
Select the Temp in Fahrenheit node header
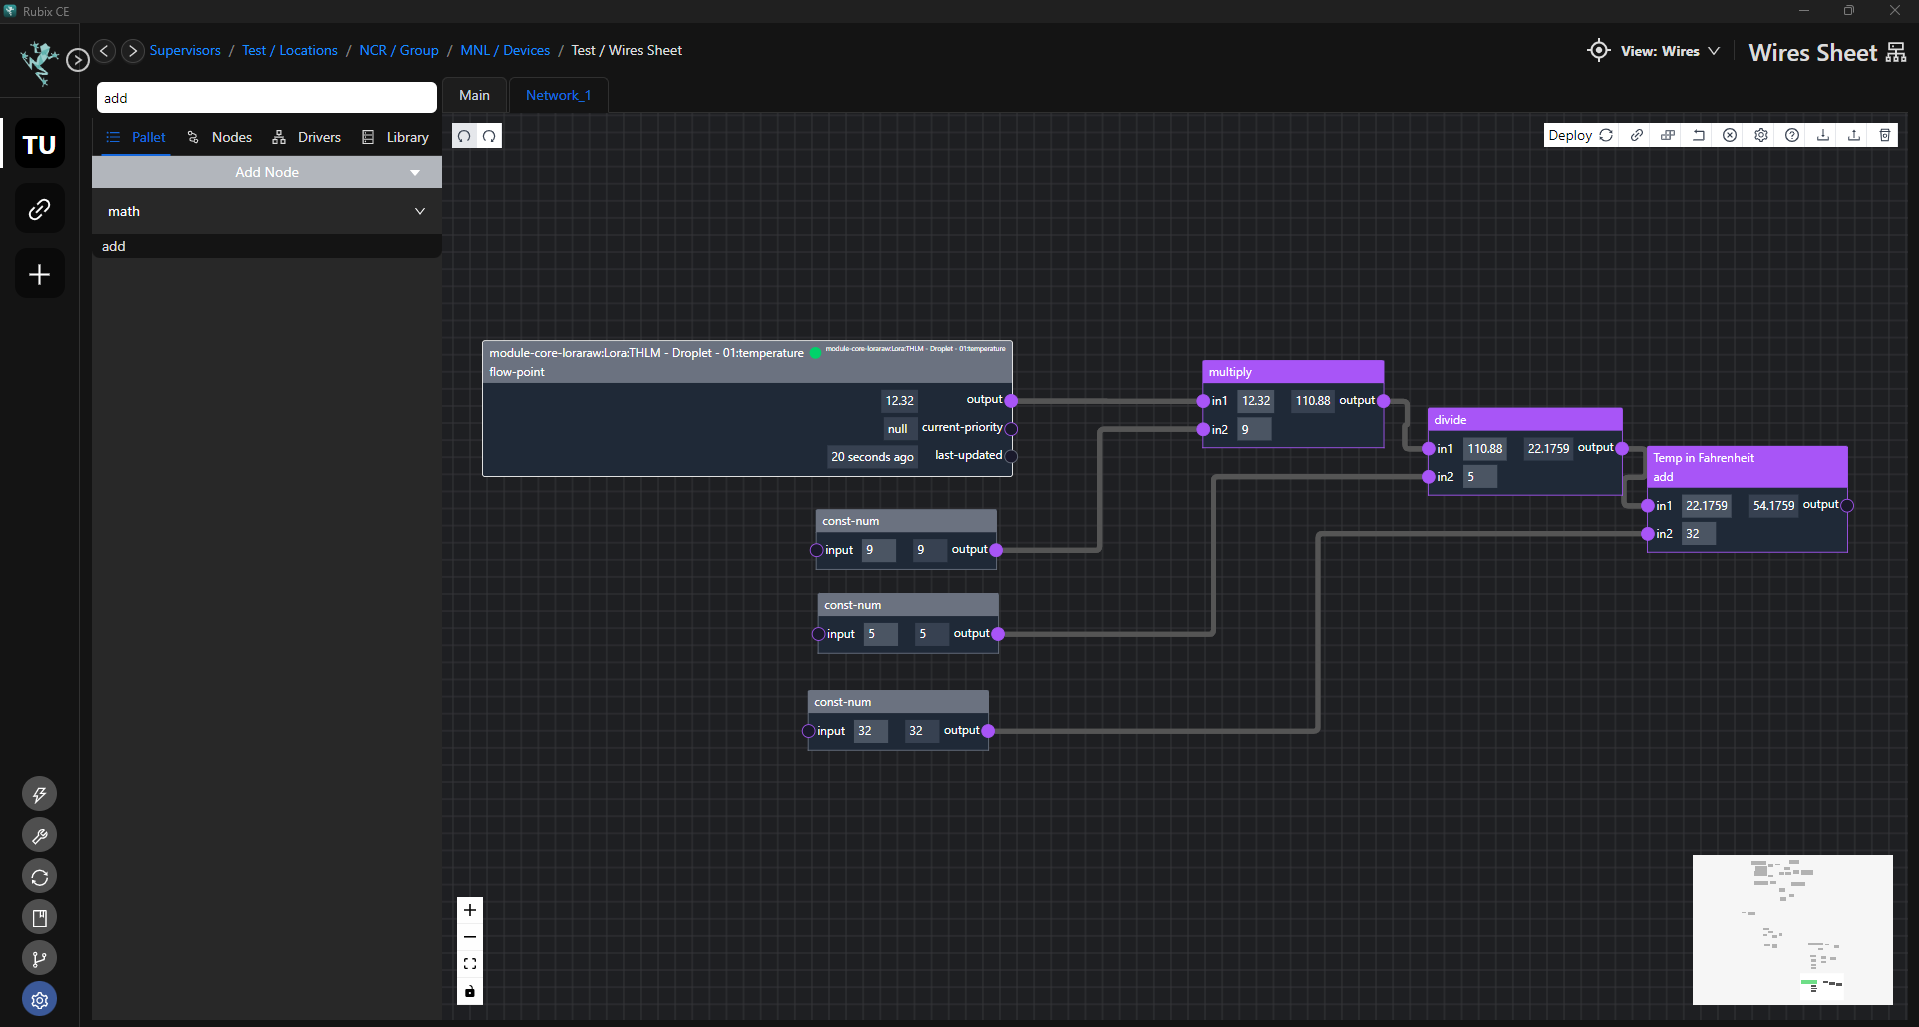[x=1747, y=467]
